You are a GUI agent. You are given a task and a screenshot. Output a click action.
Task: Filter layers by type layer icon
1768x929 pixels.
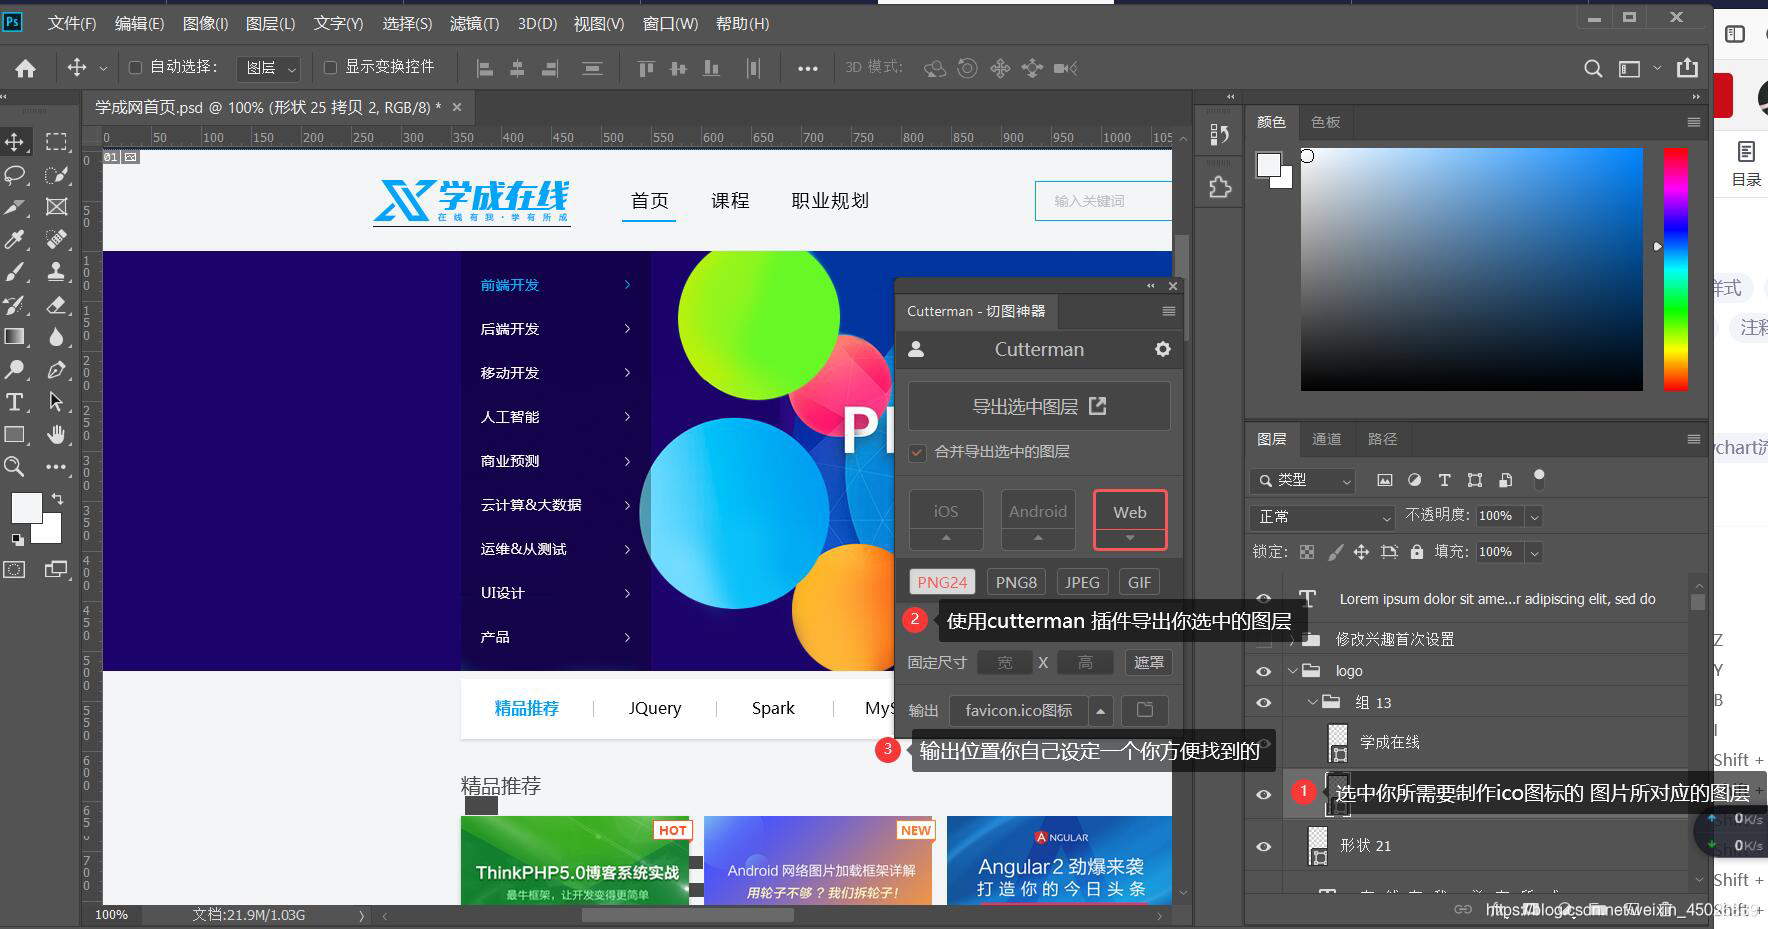pos(1444,480)
